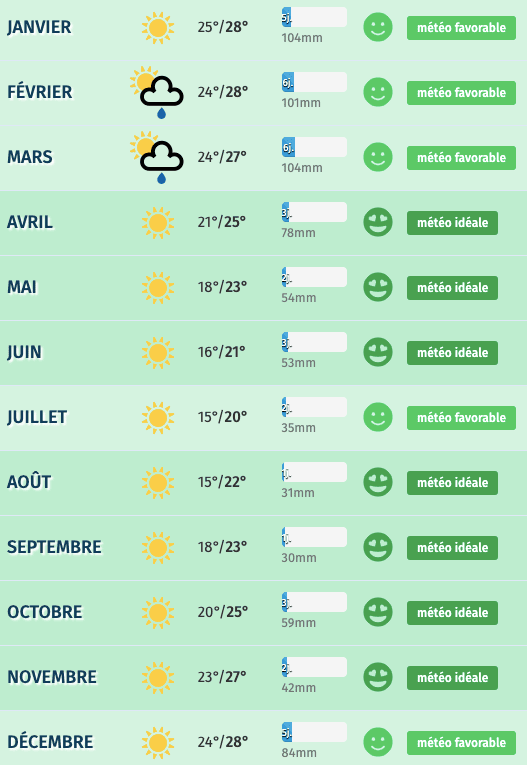Click the sun icon in the Avril row
This screenshot has height=765, width=527.
point(158,223)
